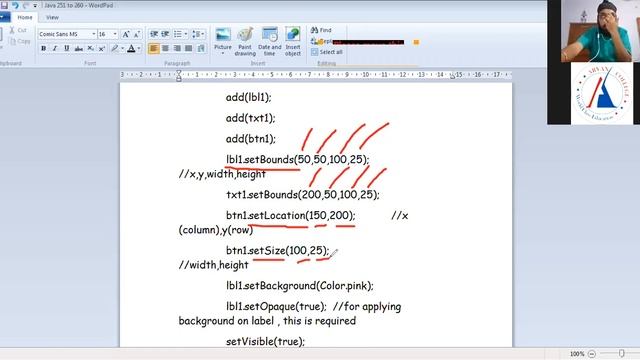Image resolution: width=640 pixels, height=360 pixels.
Task: Align text to the right
Action: point(177,49)
